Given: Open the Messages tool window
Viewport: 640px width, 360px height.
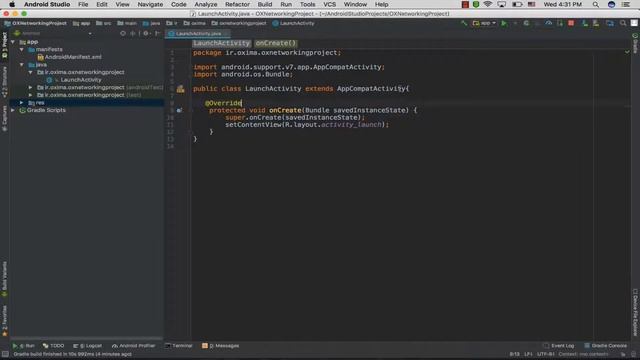Looking at the screenshot, I should point(220,346).
